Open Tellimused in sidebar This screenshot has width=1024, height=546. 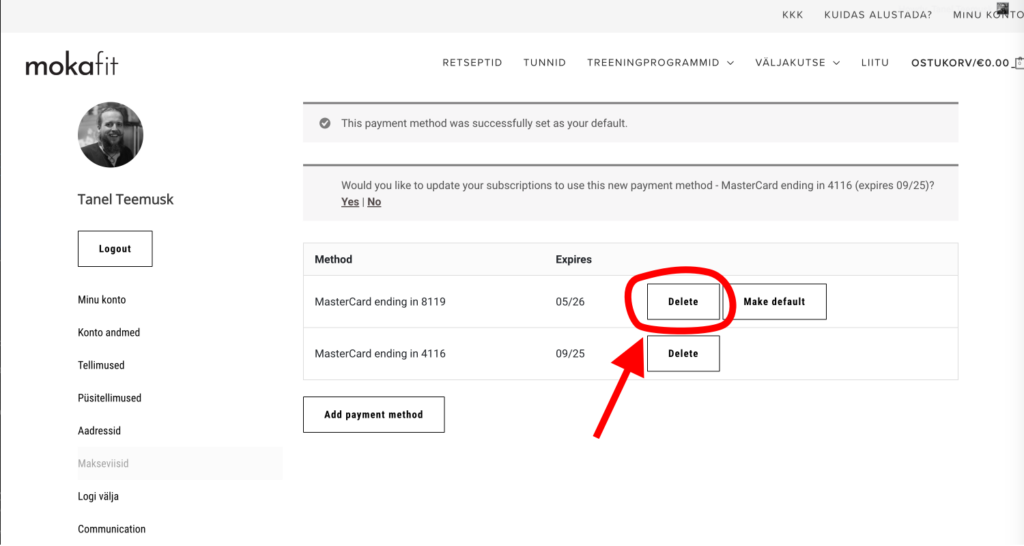point(101,365)
